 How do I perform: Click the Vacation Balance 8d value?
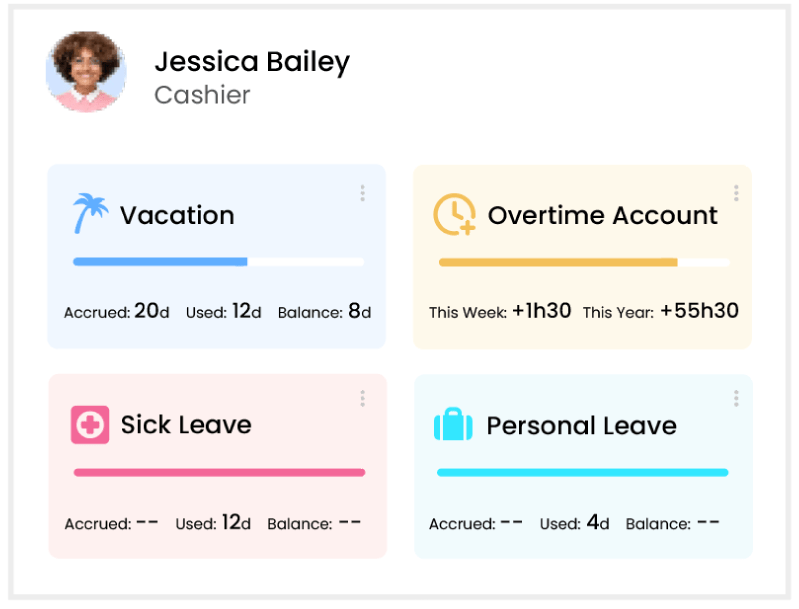(360, 311)
